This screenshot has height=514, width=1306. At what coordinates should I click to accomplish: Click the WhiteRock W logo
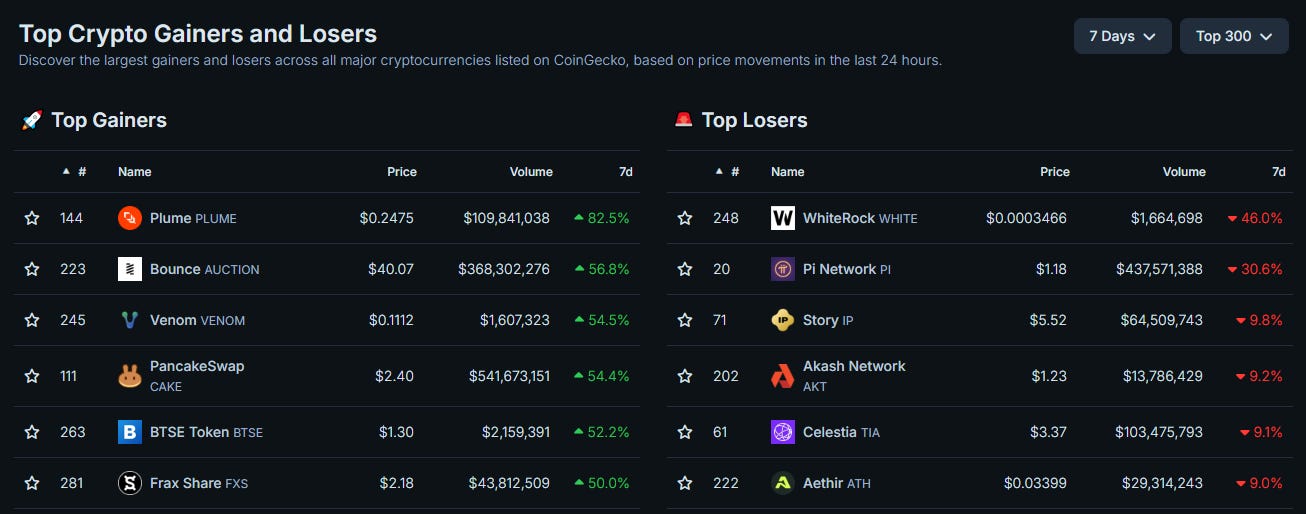tap(783, 218)
